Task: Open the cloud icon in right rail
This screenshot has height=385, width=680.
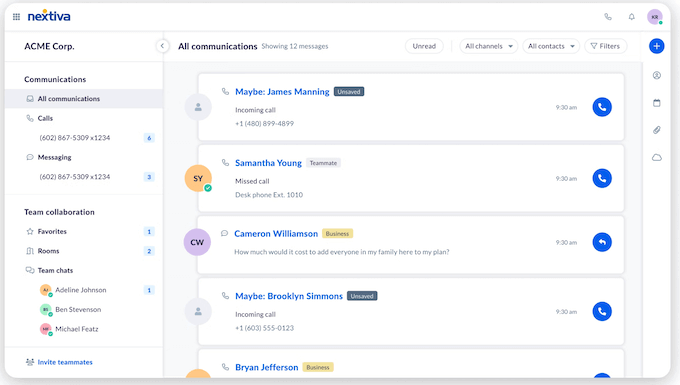Action: (x=657, y=157)
